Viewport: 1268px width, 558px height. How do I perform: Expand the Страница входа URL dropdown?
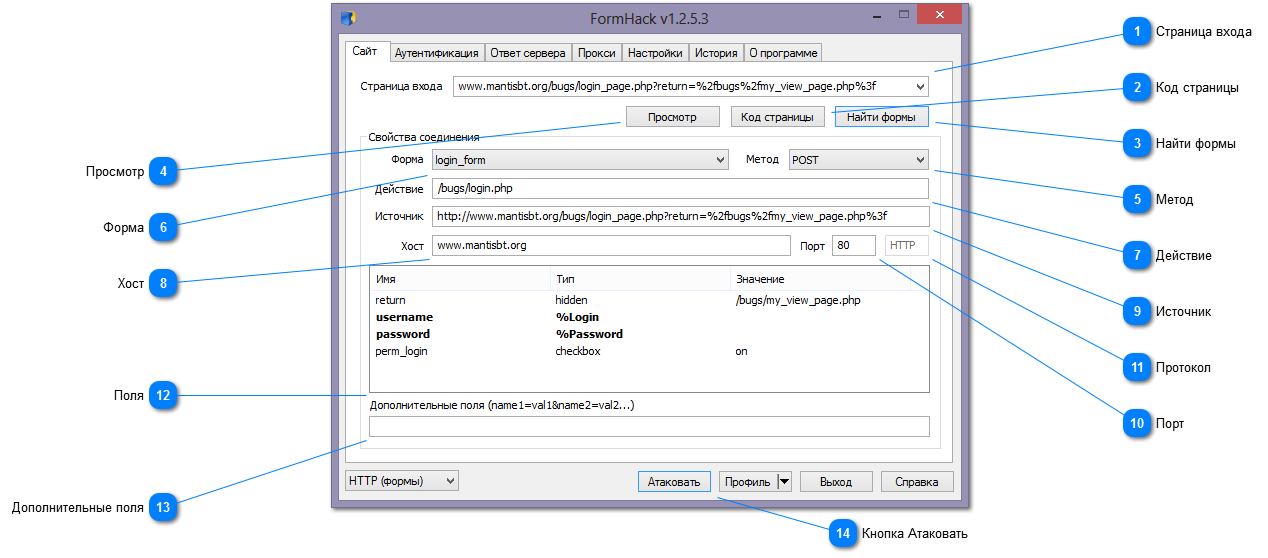920,87
